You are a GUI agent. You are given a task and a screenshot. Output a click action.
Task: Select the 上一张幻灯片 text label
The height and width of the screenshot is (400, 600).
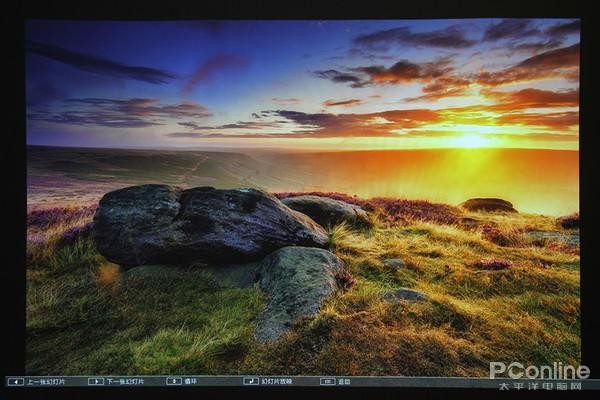[x=46, y=381]
